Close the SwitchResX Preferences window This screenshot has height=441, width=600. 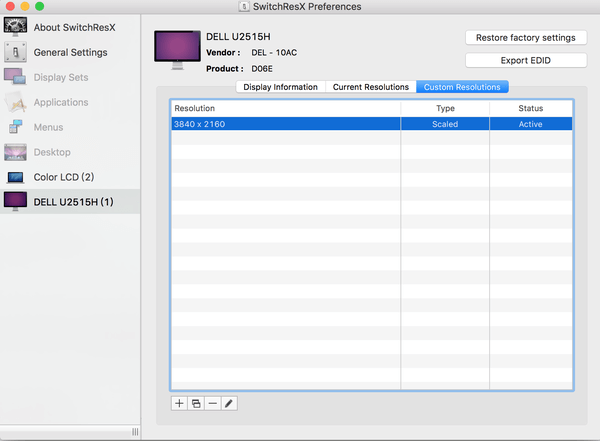point(10,6)
